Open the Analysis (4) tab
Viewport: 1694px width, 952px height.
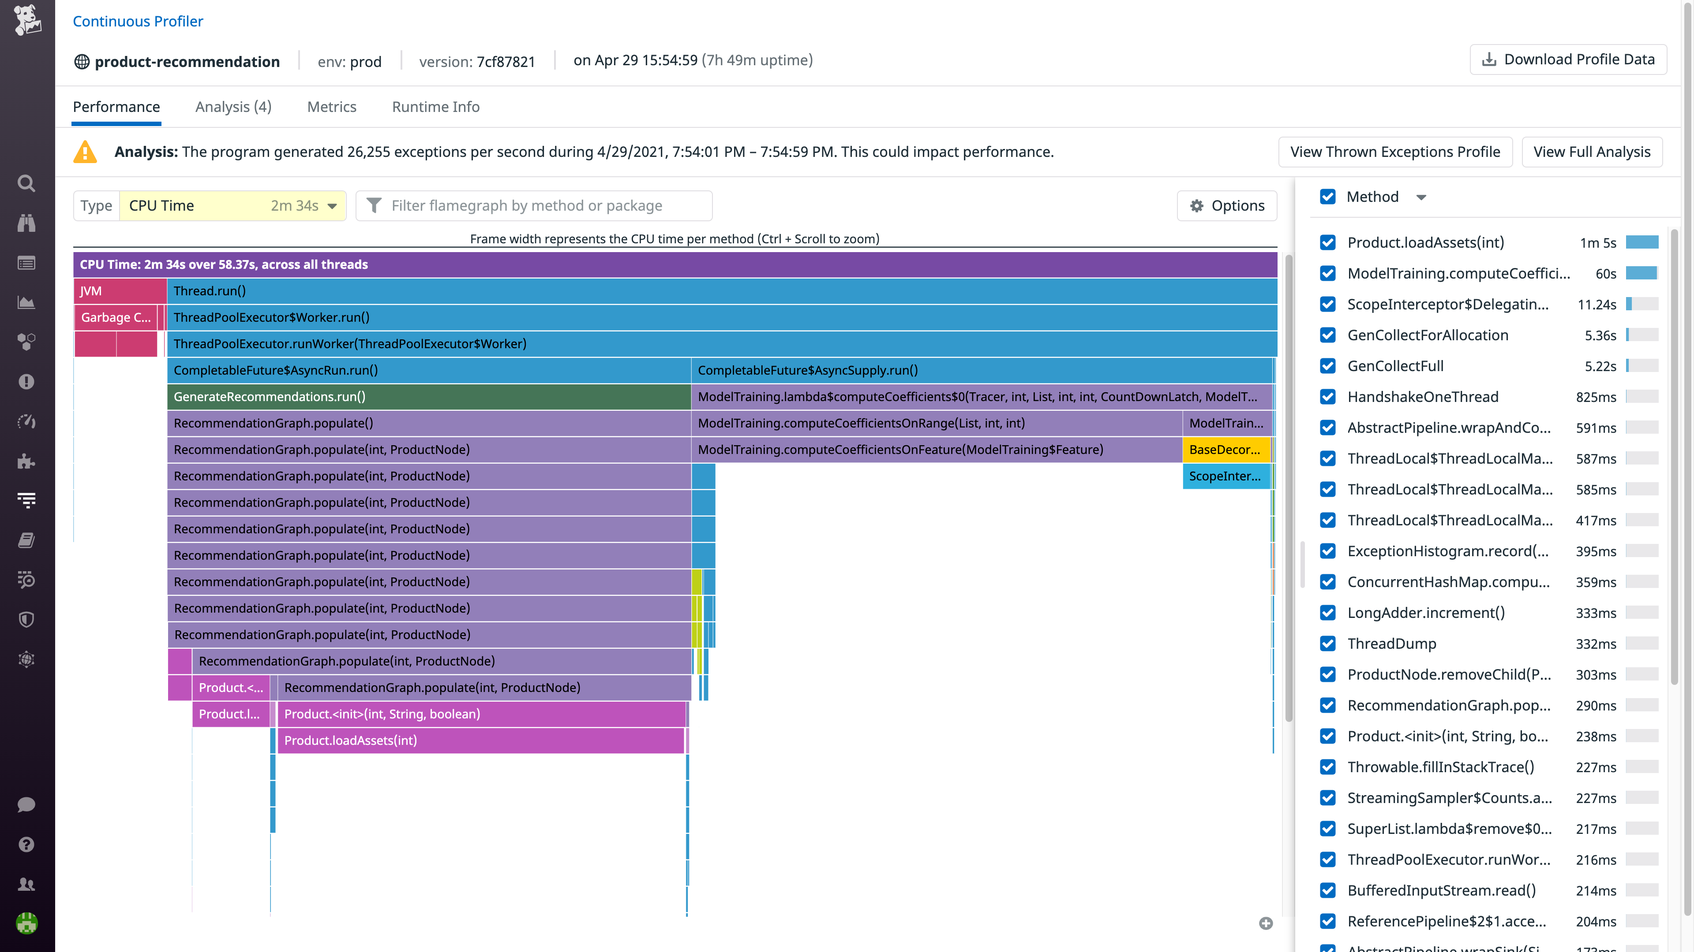(233, 107)
